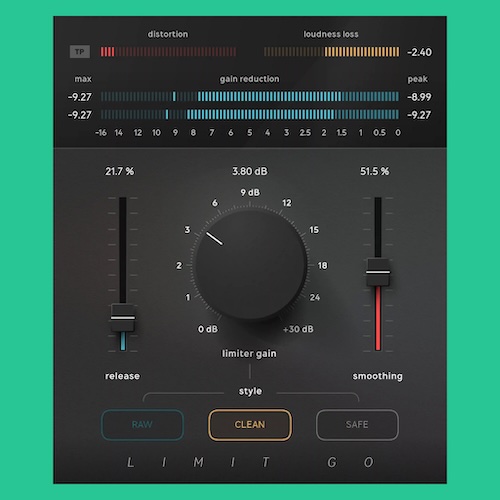Click the 'release' label
Screen dimensions: 500x500
click(122, 376)
